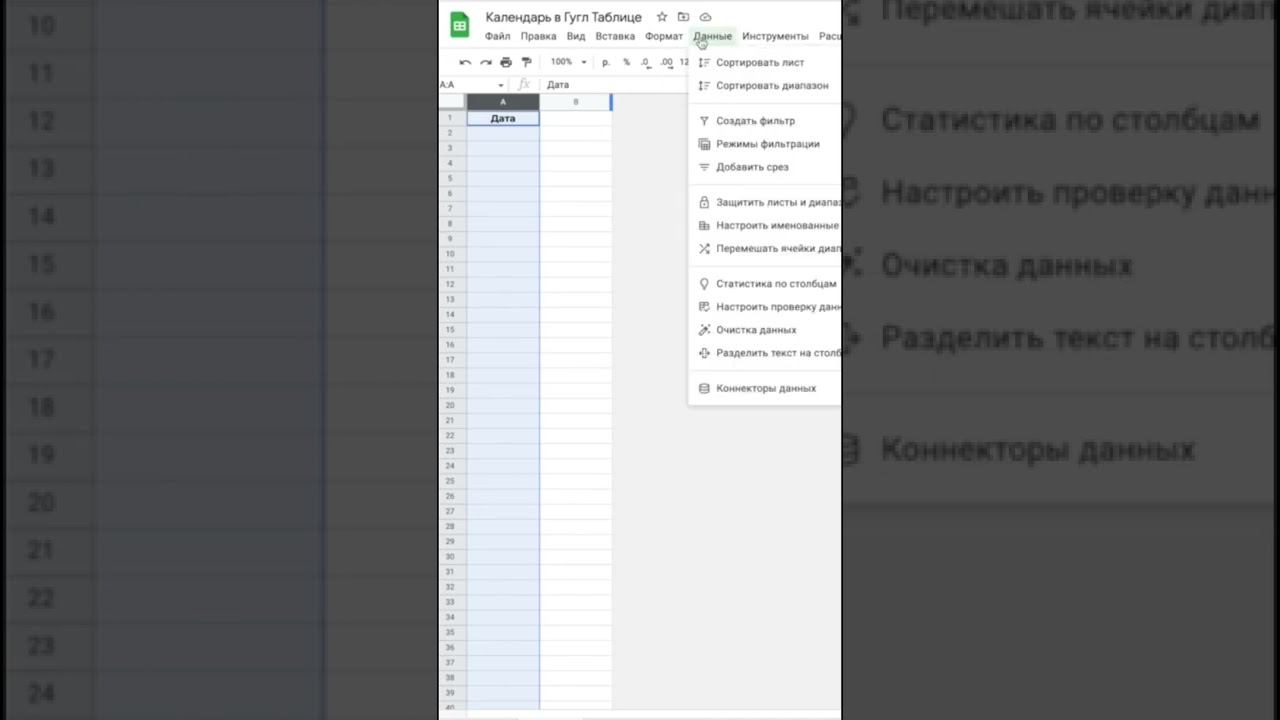Select row 39 header
The height and width of the screenshot is (720, 1280).
(x=452, y=693)
